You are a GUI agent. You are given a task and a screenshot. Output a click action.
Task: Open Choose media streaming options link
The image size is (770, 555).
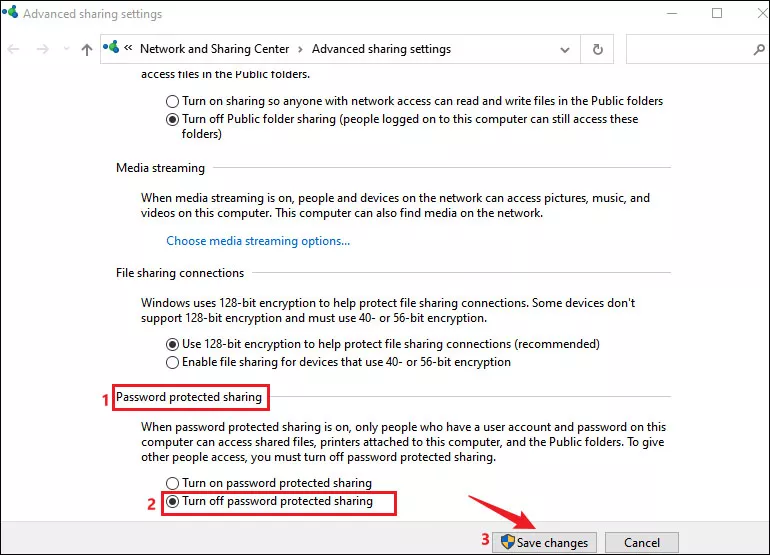pos(258,241)
